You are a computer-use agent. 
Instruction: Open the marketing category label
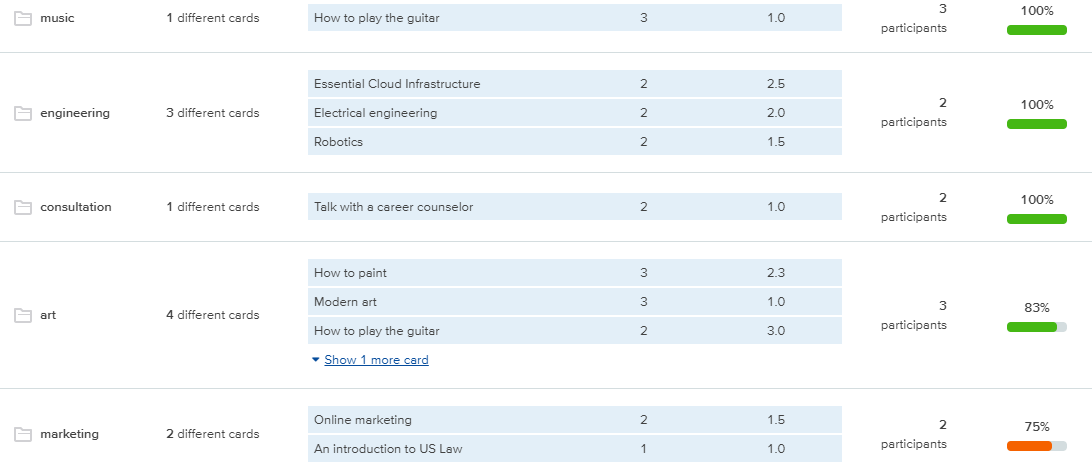click(70, 434)
